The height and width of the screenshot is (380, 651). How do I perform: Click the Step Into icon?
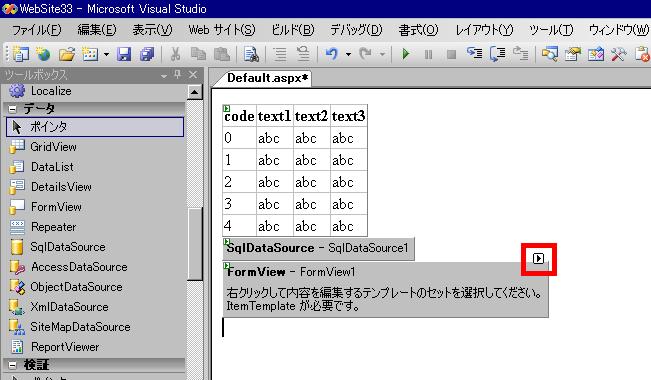pos(474,54)
